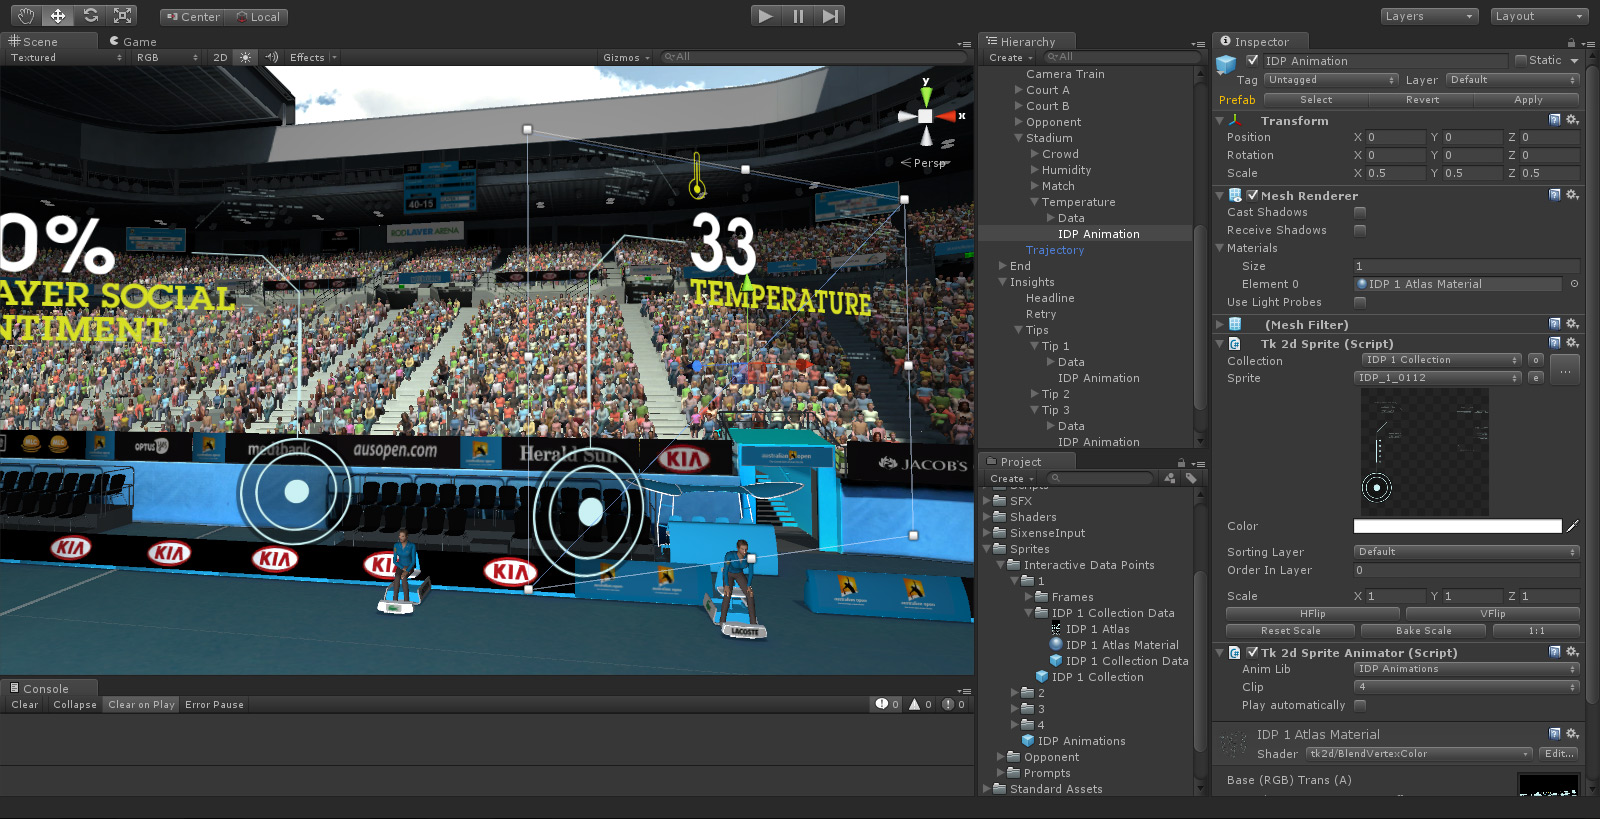Screen dimensions: 1600x819
Task: Toggle scene lighting sun icon
Action: point(246,57)
